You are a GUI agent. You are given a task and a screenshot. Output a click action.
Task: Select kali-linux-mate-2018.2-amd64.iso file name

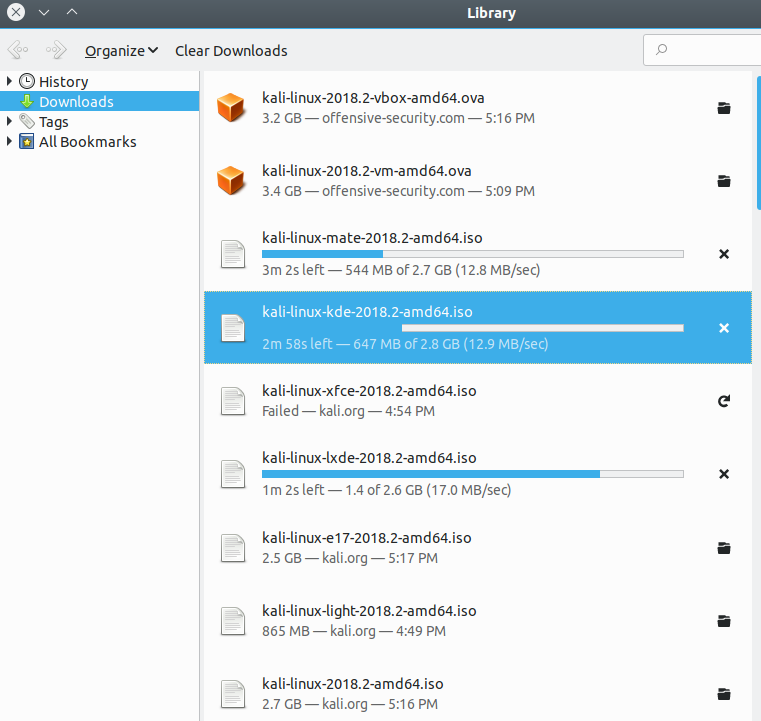point(372,238)
